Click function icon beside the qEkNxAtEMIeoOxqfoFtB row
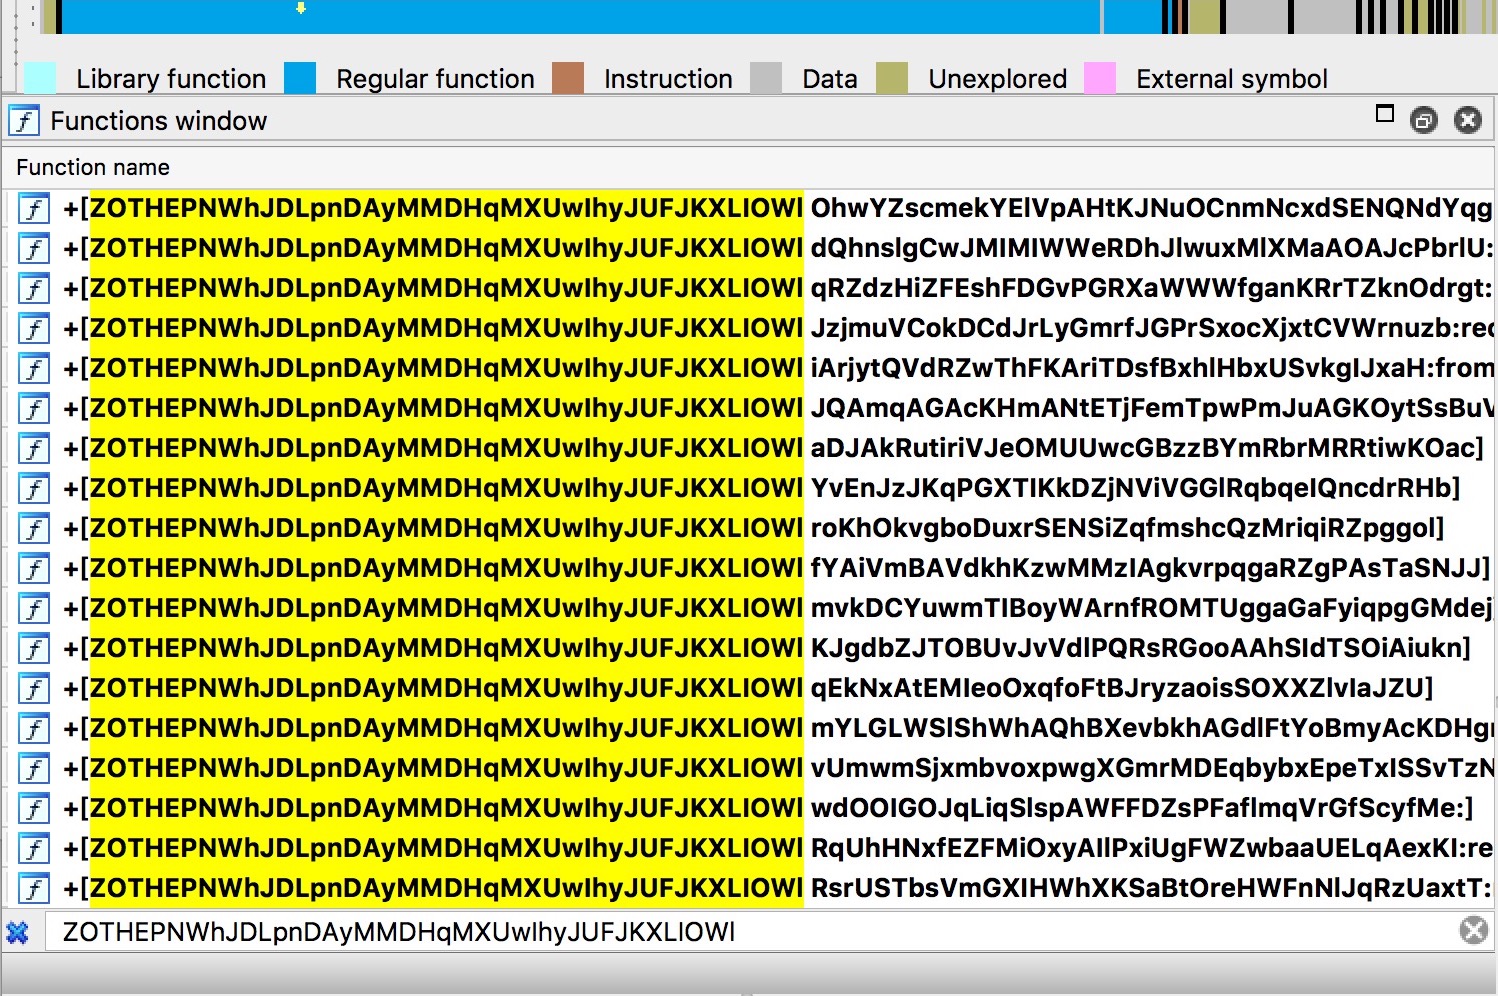Screen dimensions: 1498x996 35,688
